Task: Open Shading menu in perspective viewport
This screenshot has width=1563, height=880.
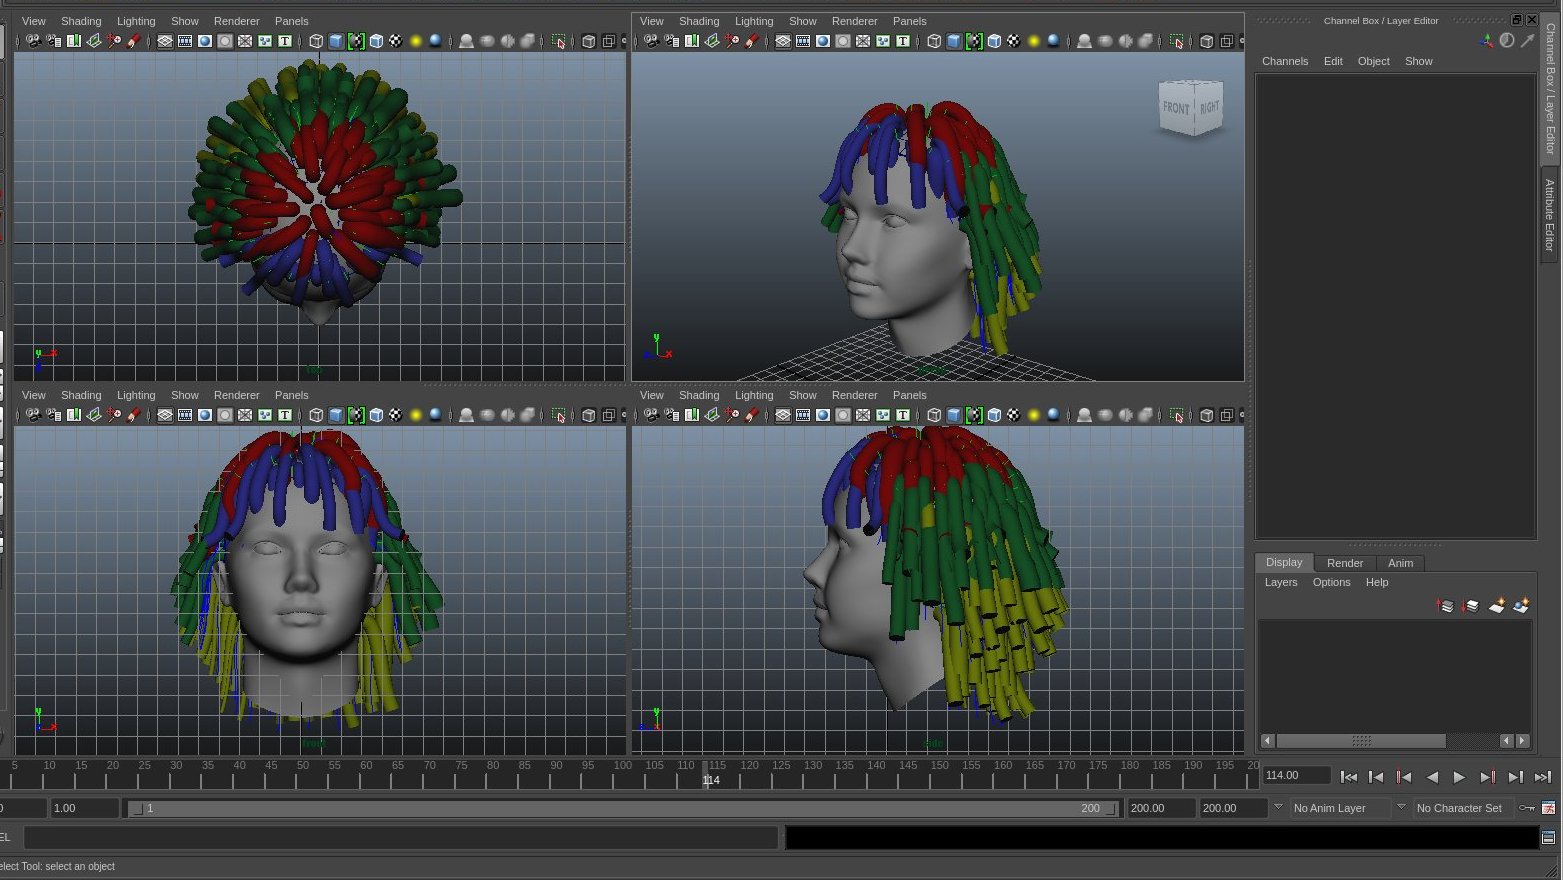Action: 698,21
